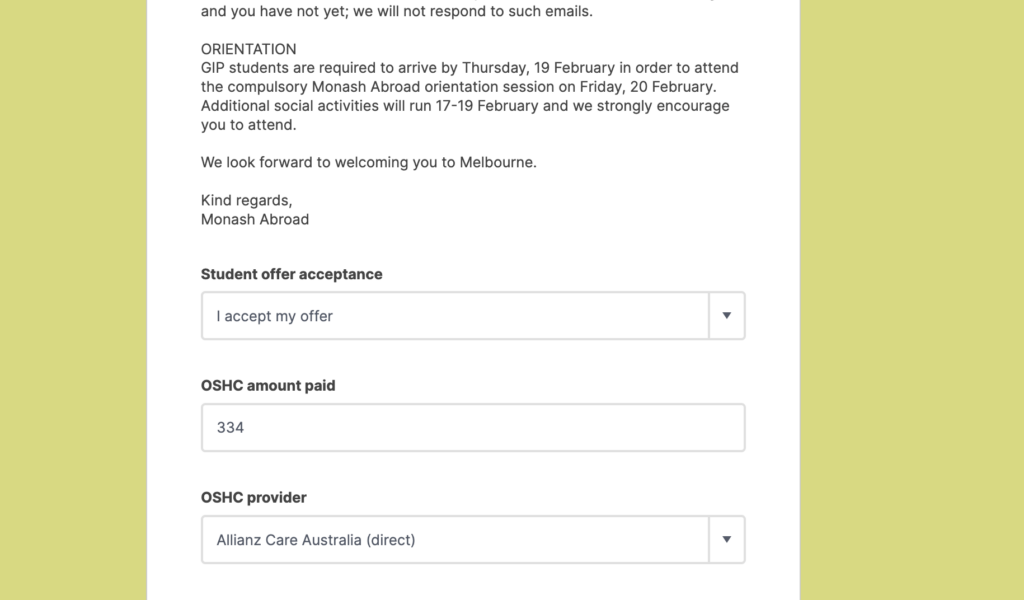The height and width of the screenshot is (600, 1024).
Task: Click the "We look forward to welcoming you" sentence
Action: [368, 162]
